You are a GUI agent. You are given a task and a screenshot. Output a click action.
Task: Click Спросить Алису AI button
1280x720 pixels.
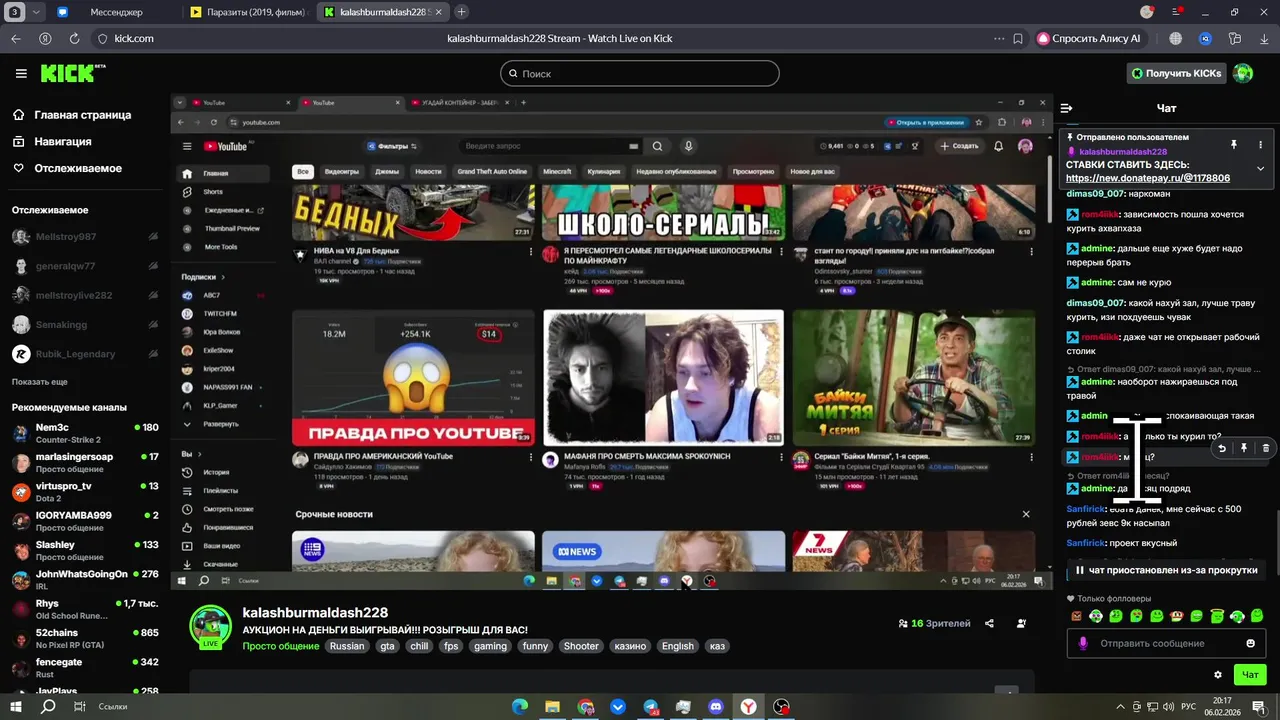1089,38
